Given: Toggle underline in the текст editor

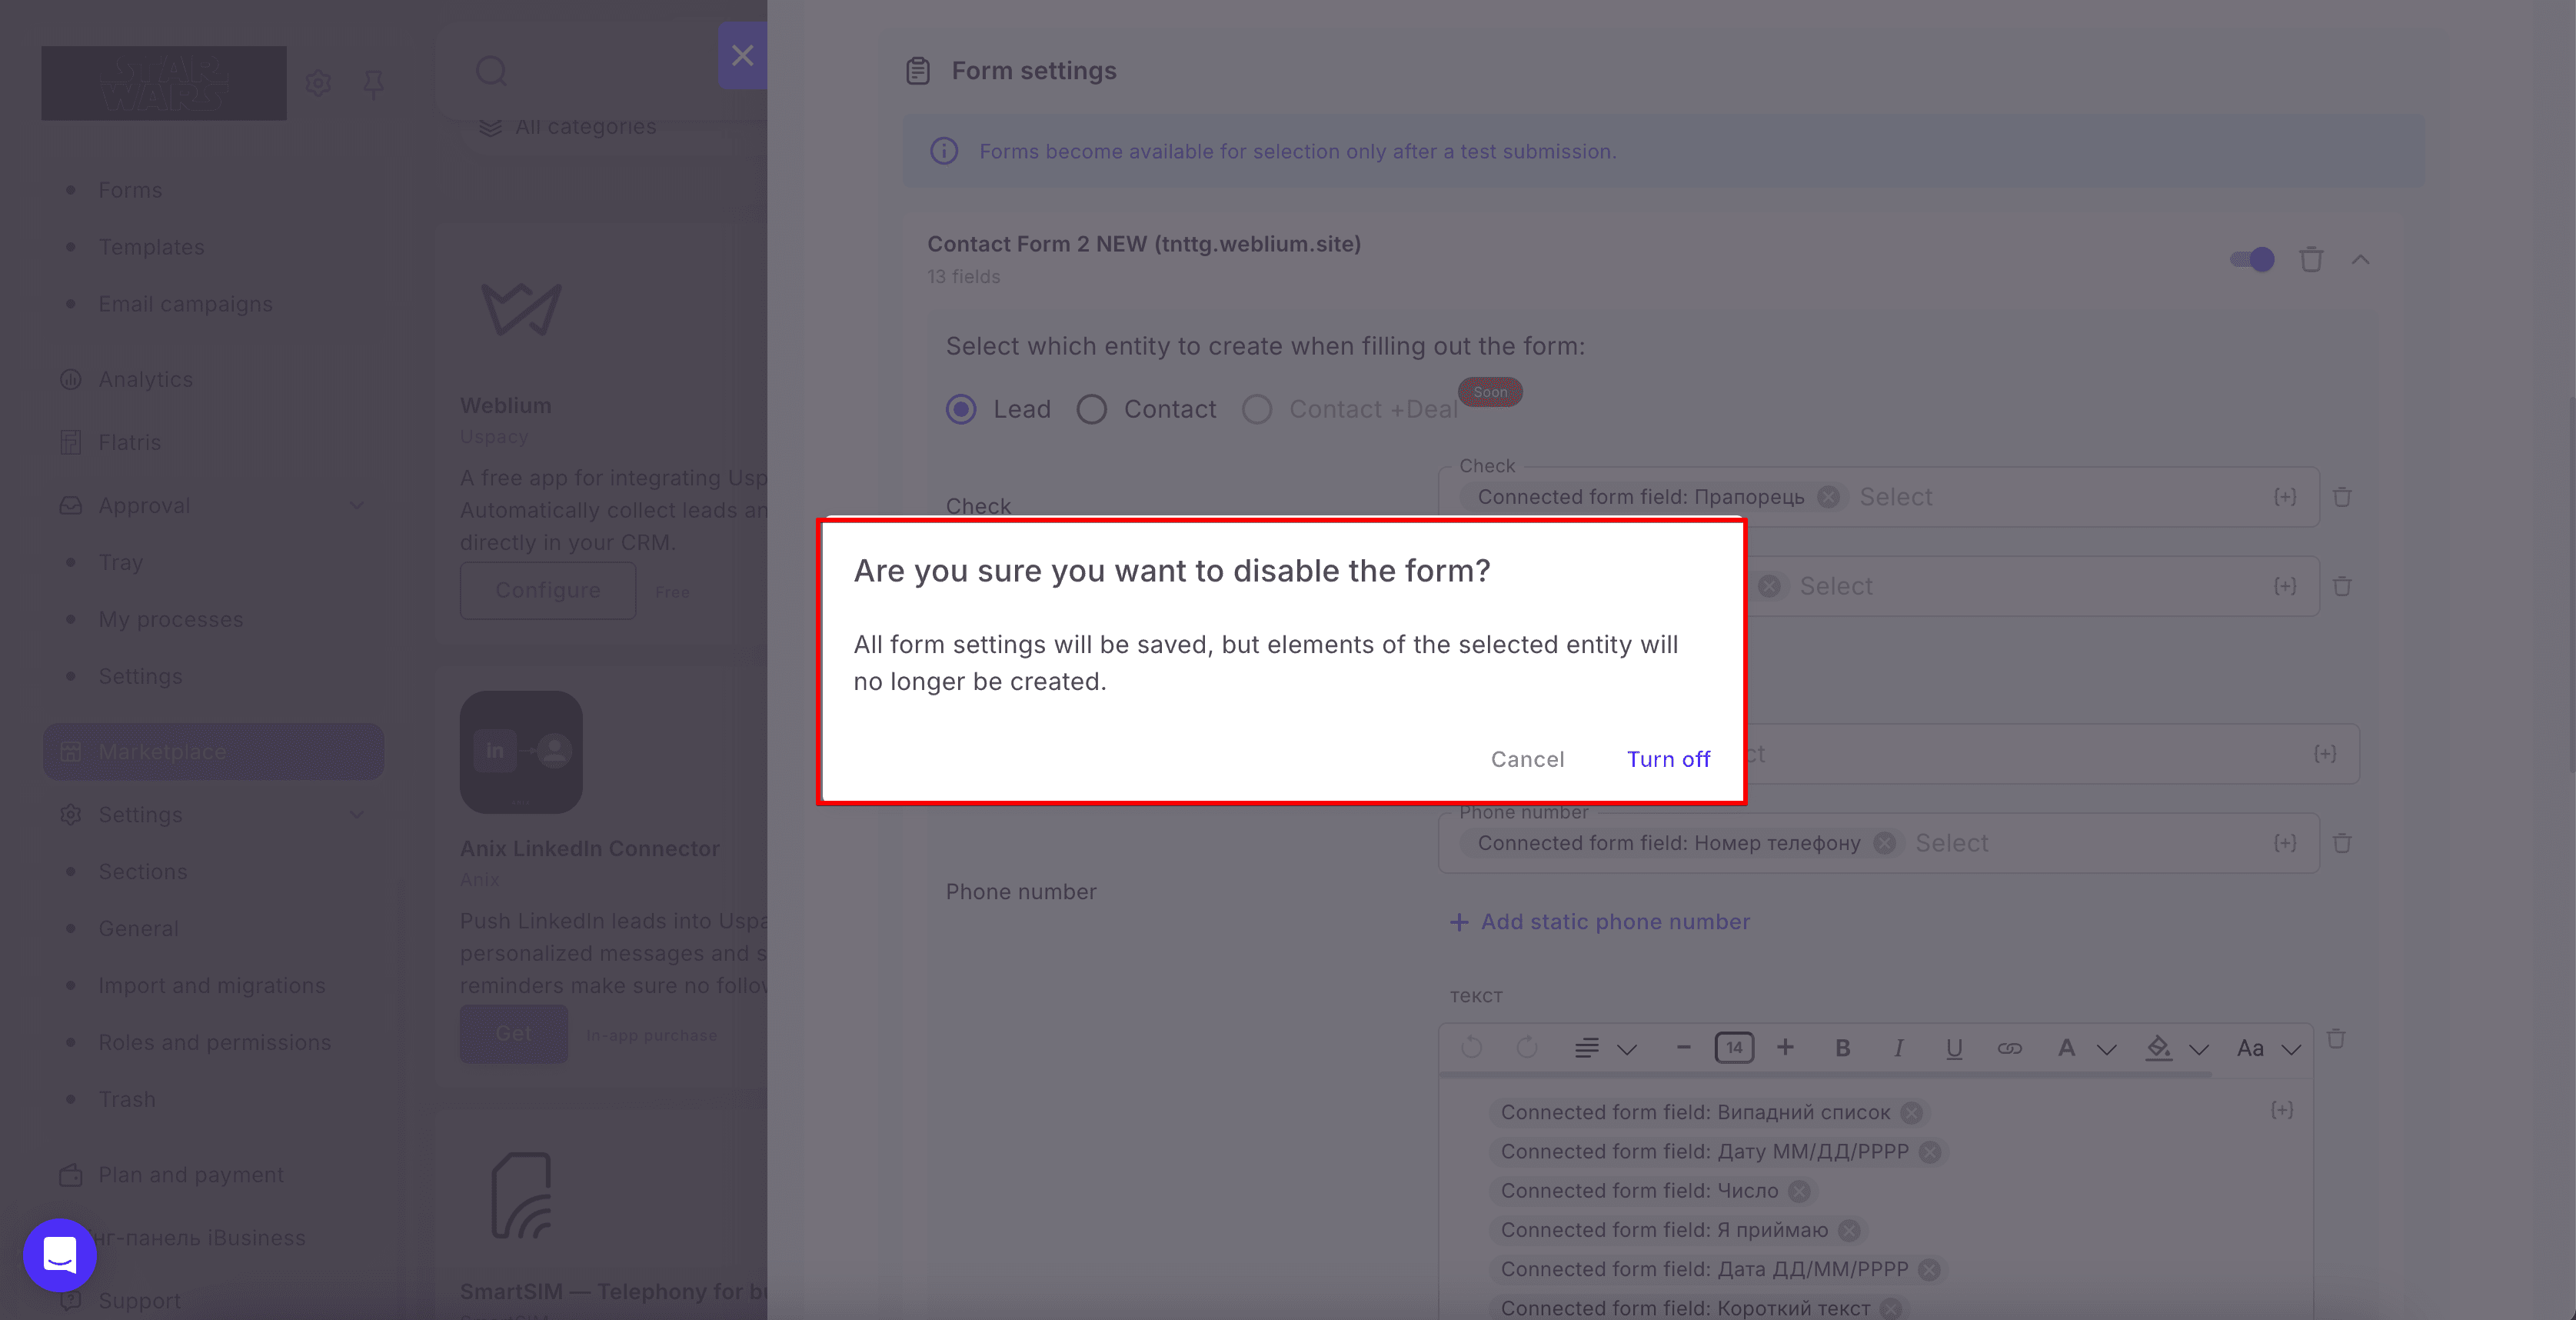Looking at the screenshot, I should click(x=1953, y=1048).
